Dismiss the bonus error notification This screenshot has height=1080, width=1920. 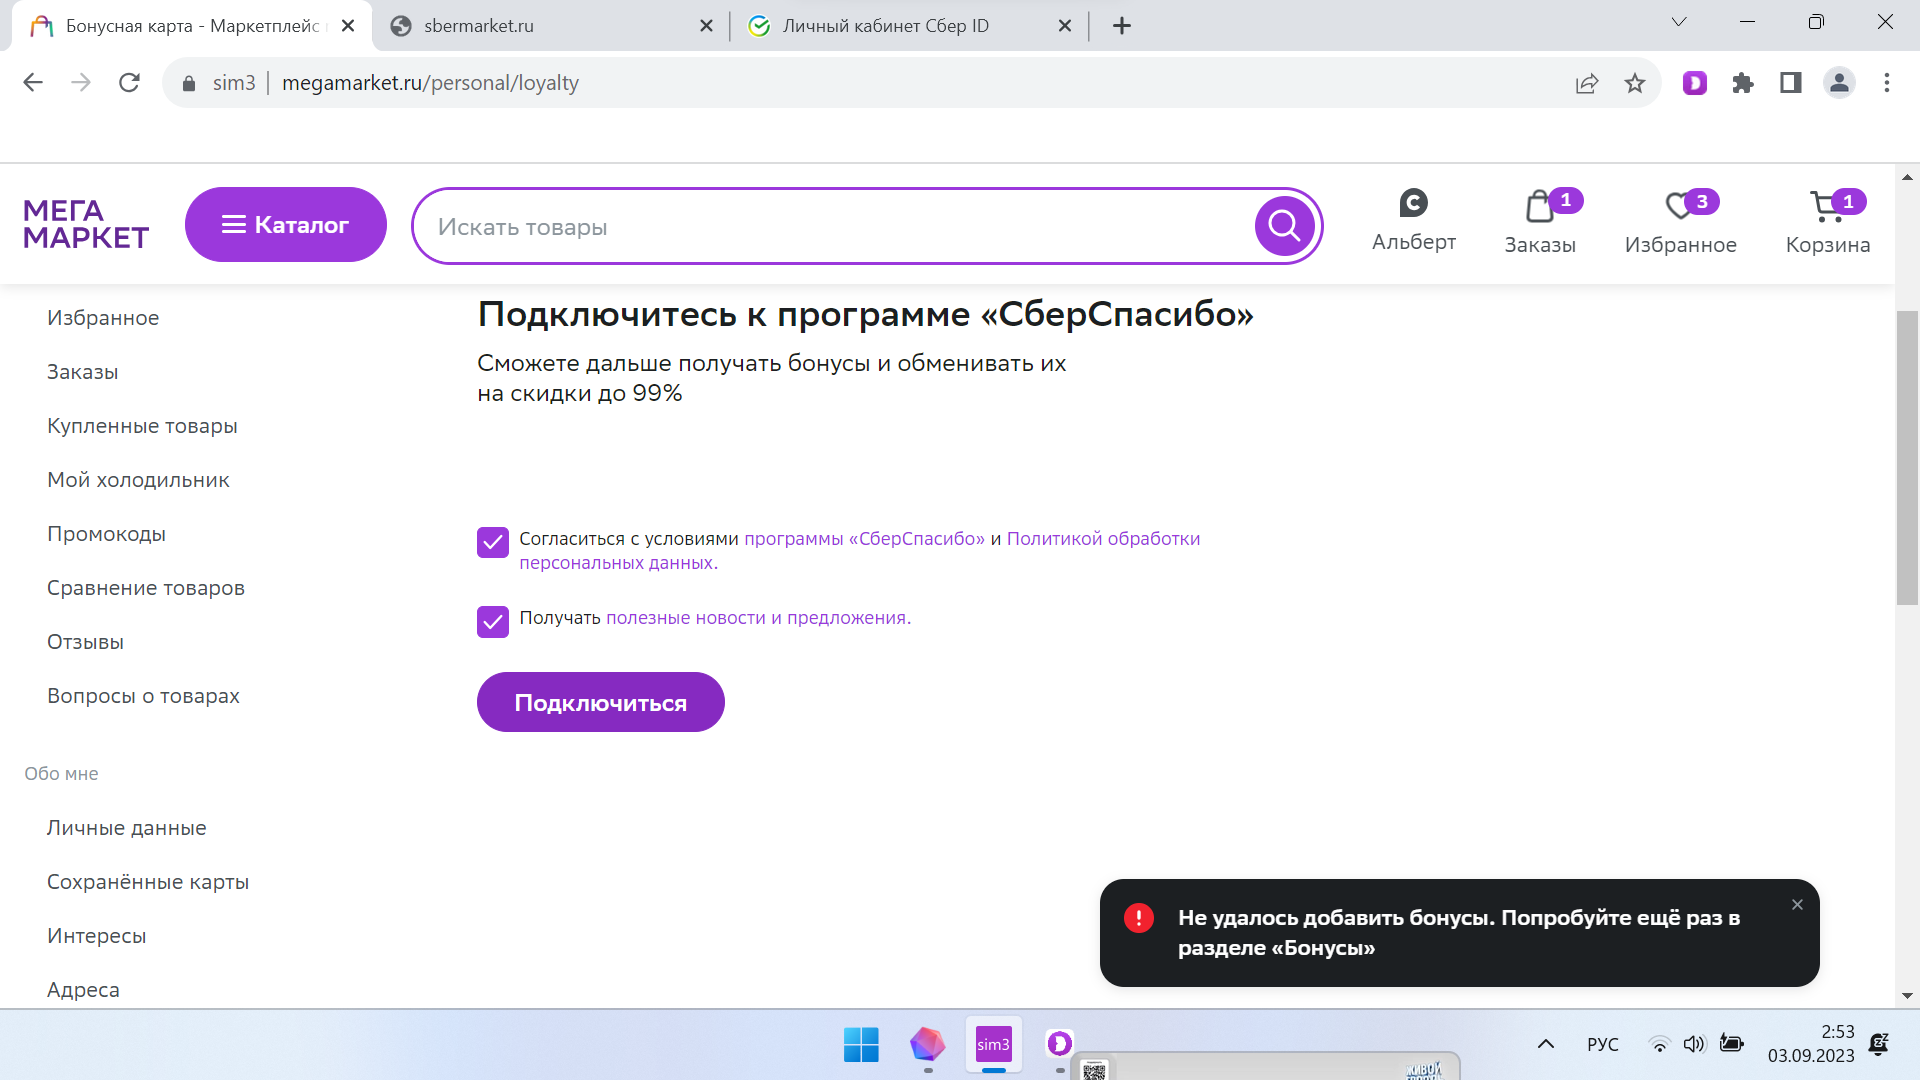[1797, 905]
